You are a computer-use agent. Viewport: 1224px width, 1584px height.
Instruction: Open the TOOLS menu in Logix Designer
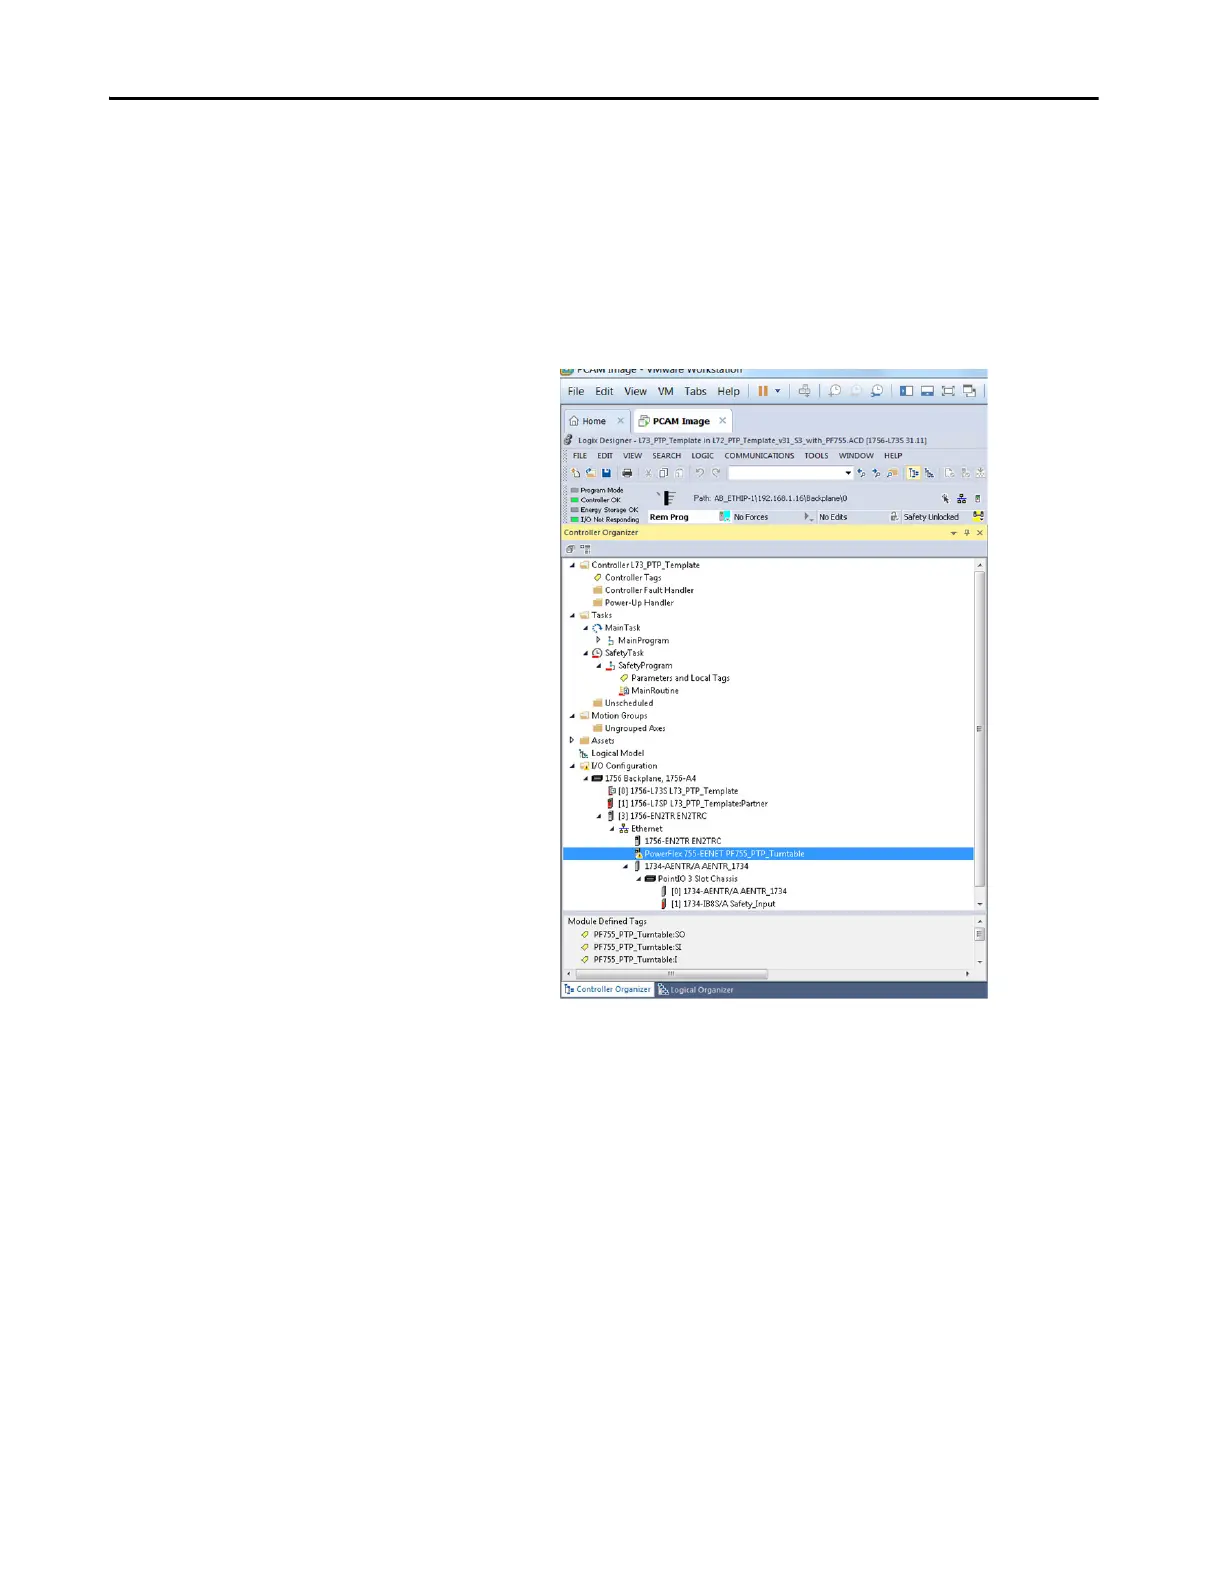point(816,456)
